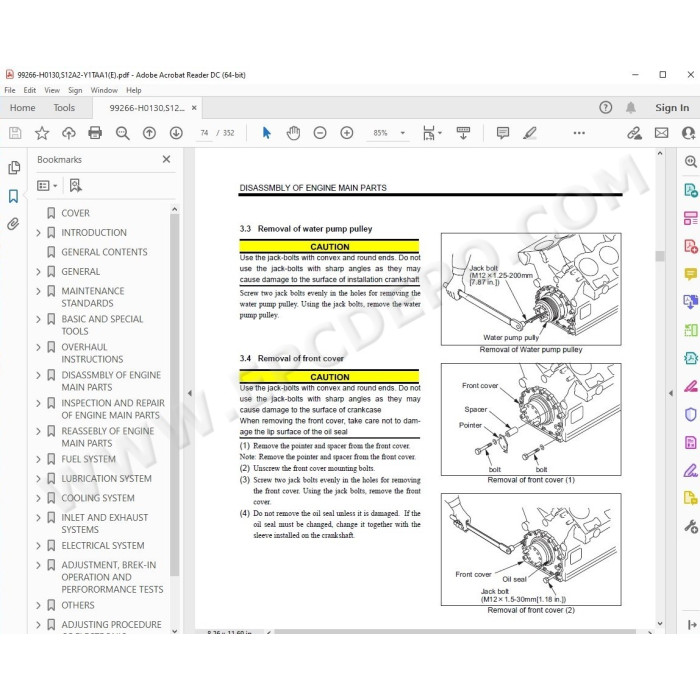Viewport: 700px width, 700px height.
Task: Expand right tools pane bottom arrow
Action: (692, 625)
